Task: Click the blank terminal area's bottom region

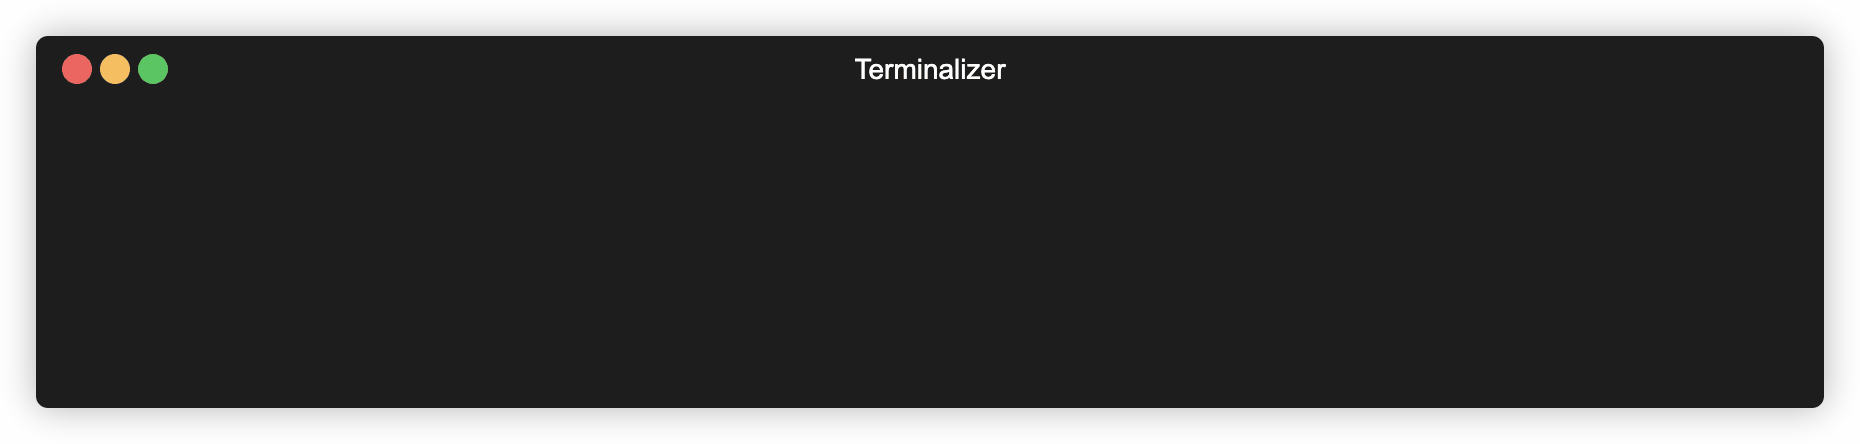Action: pos(930,370)
